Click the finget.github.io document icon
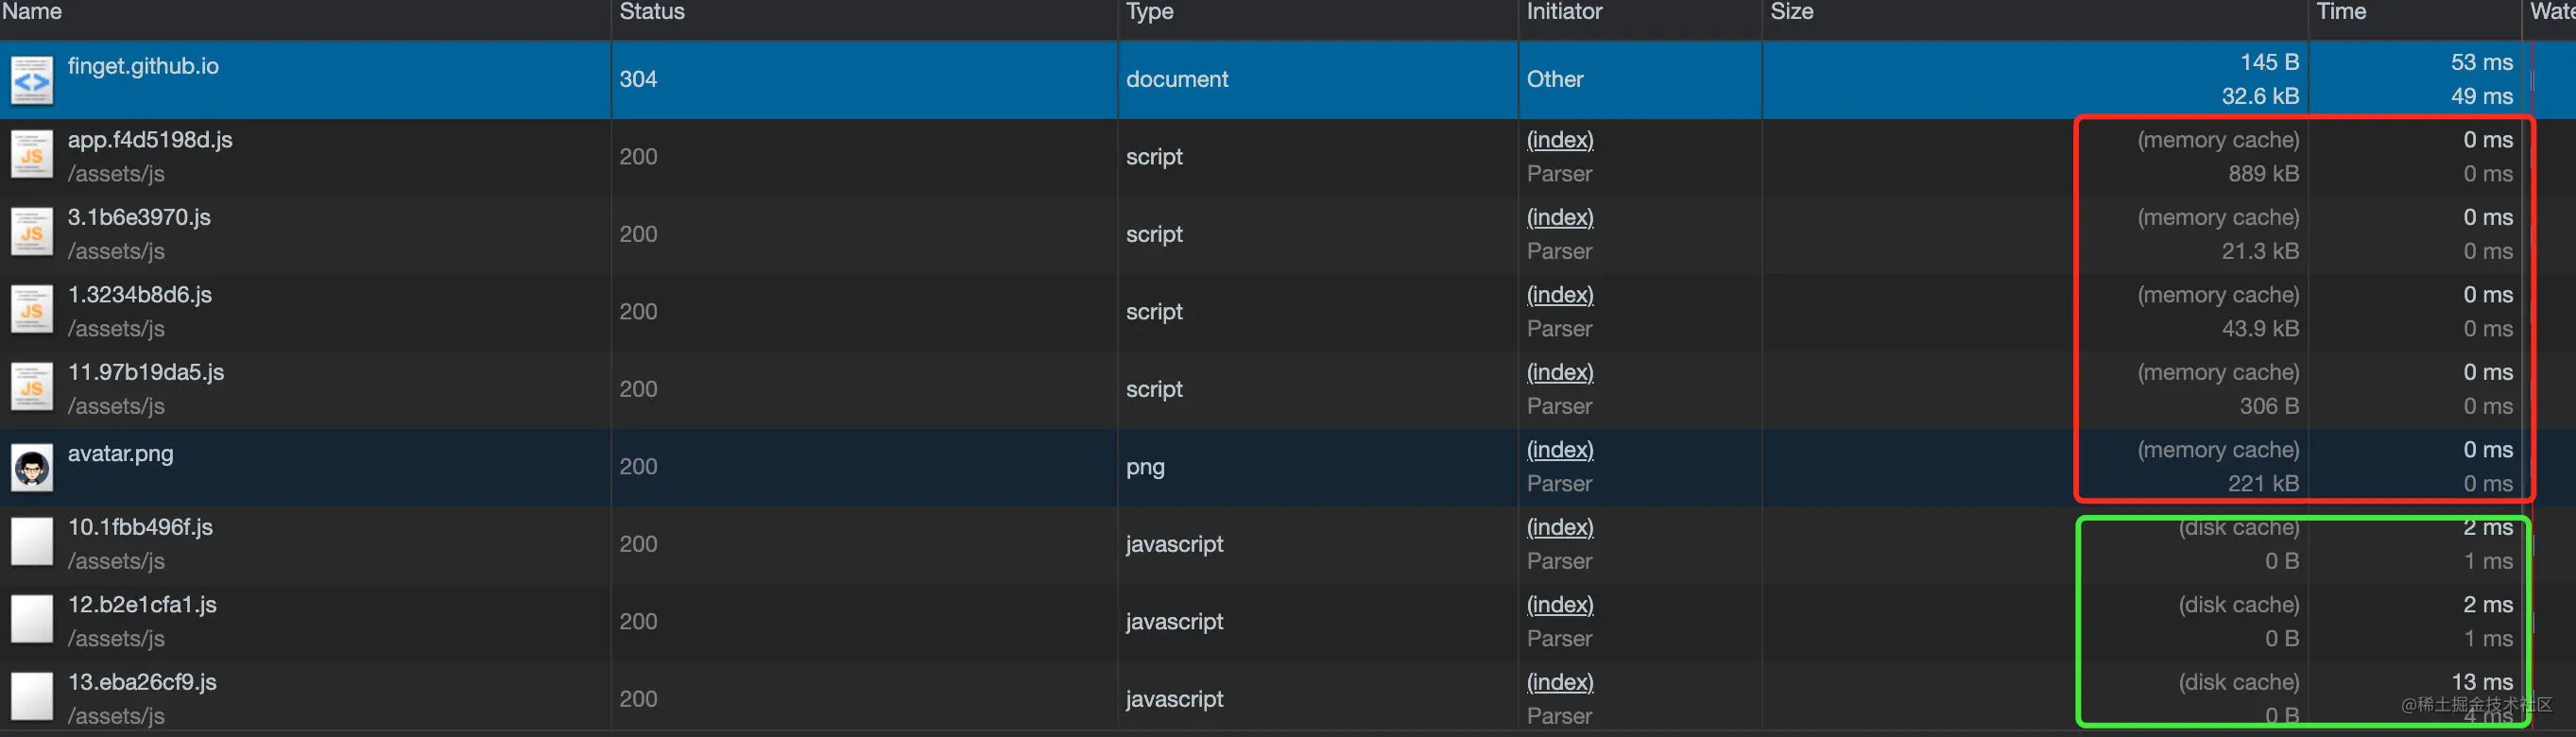The height and width of the screenshot is (737, 2576). pos(31,80)
